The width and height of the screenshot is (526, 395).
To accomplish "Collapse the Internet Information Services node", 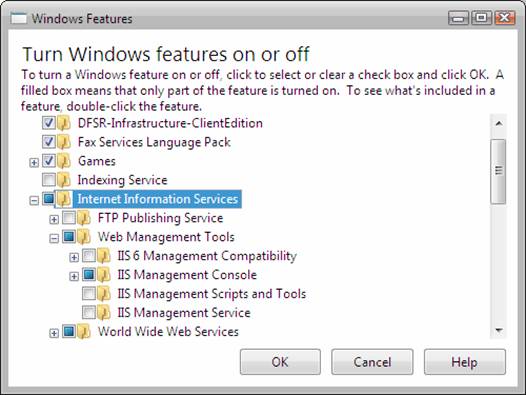I will 34,200.
